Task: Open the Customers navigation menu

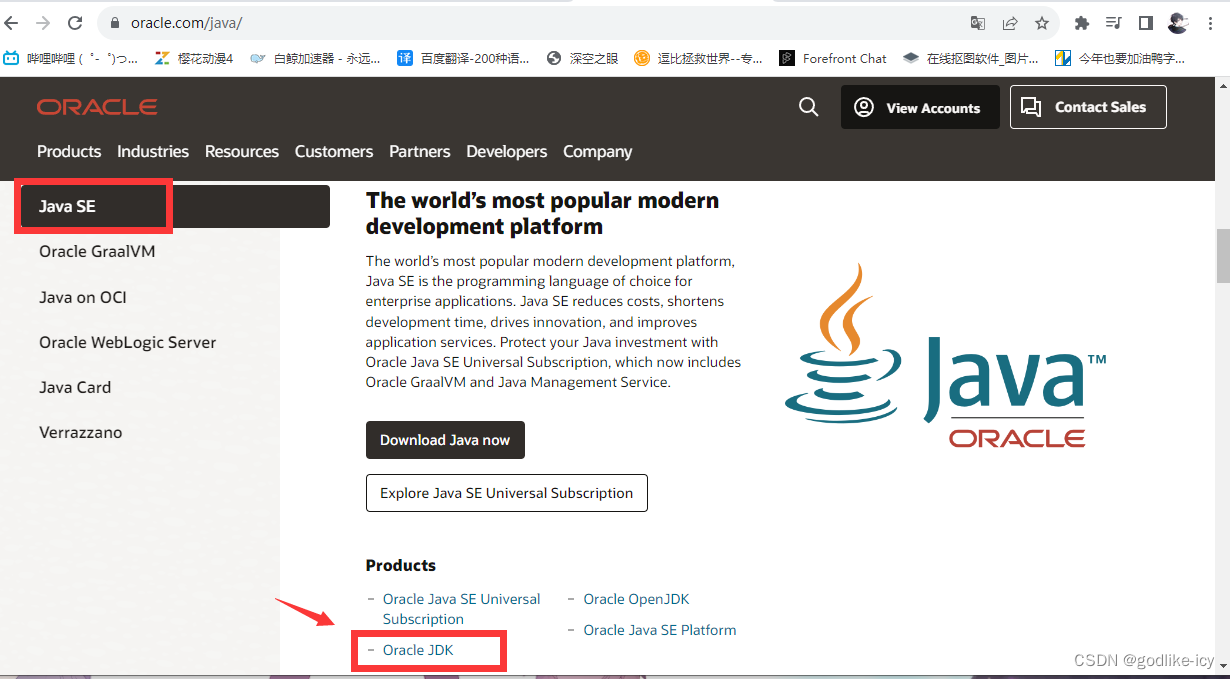Action: tap(334, 151)
